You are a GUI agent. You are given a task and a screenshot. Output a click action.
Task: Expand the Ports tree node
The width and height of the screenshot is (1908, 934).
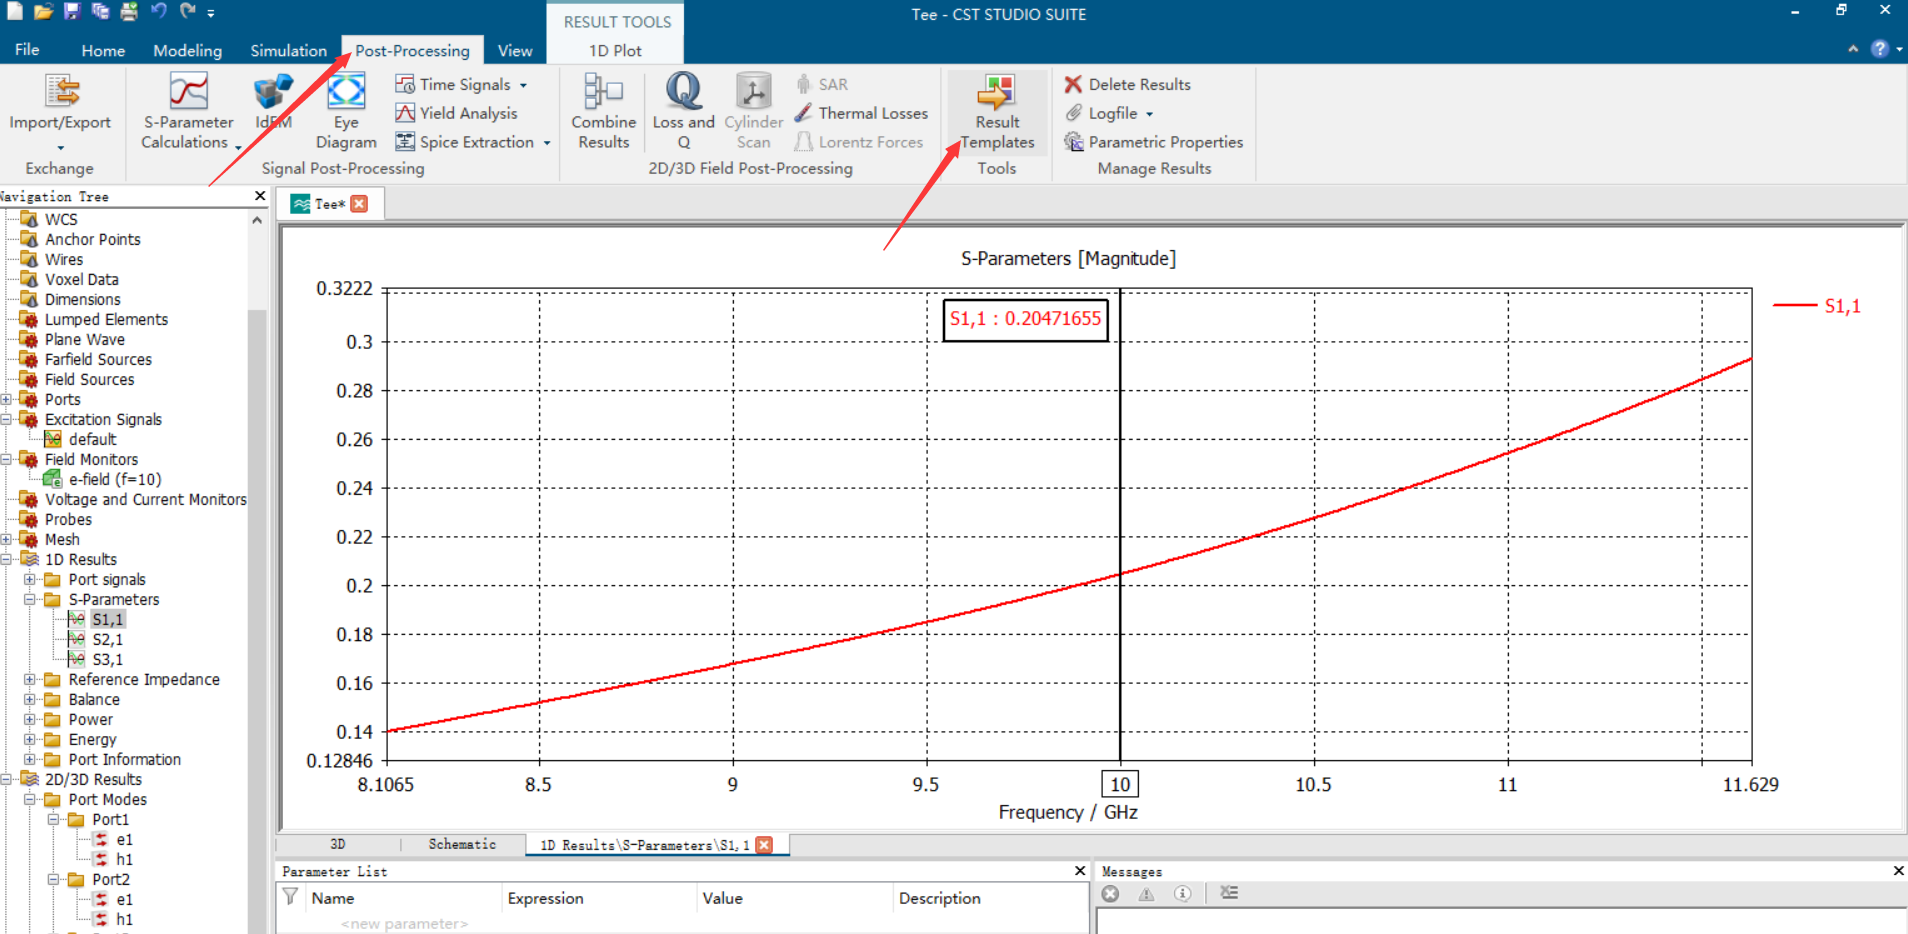(7, 400)
